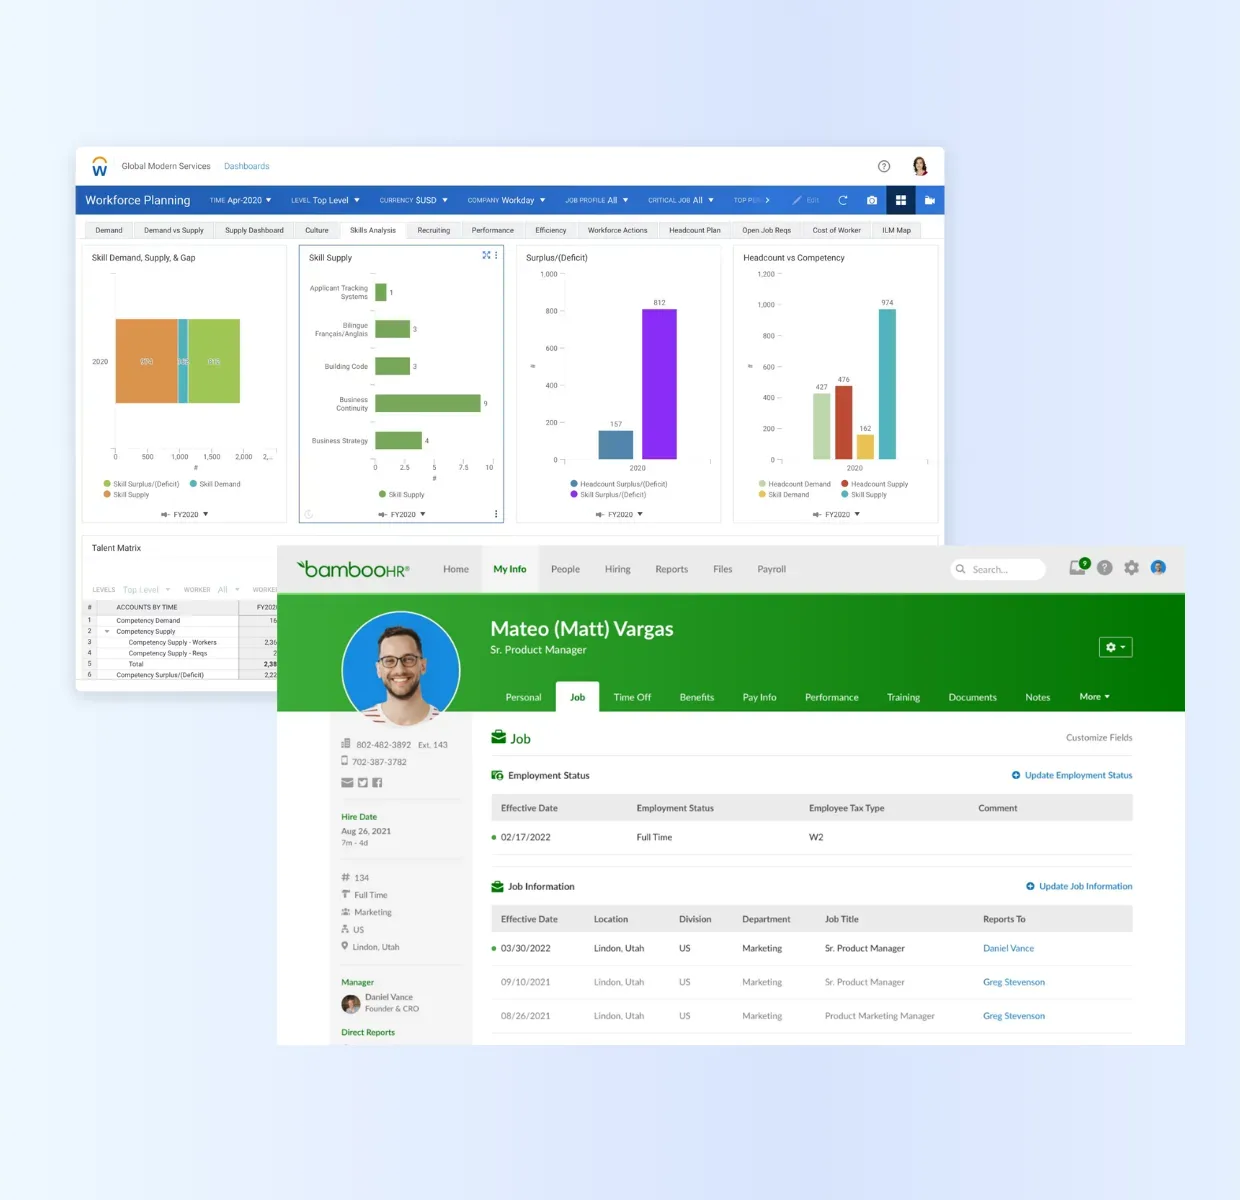This screenshot has width=1240, height=1200.
Task: Toggle yellow Skill Demand legend in Headcount chart
Action: (784, 494)
